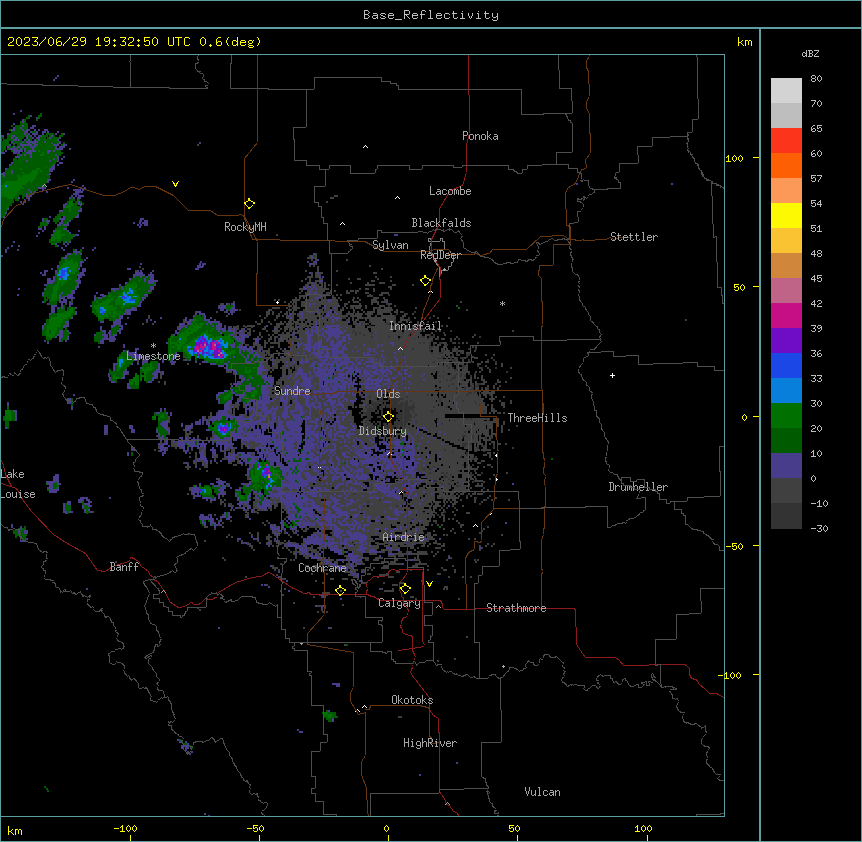Screen dimensions: 862x842
Task: Select the orange 60 dBZ legend swatch
Action: click(x=786, y=165)
